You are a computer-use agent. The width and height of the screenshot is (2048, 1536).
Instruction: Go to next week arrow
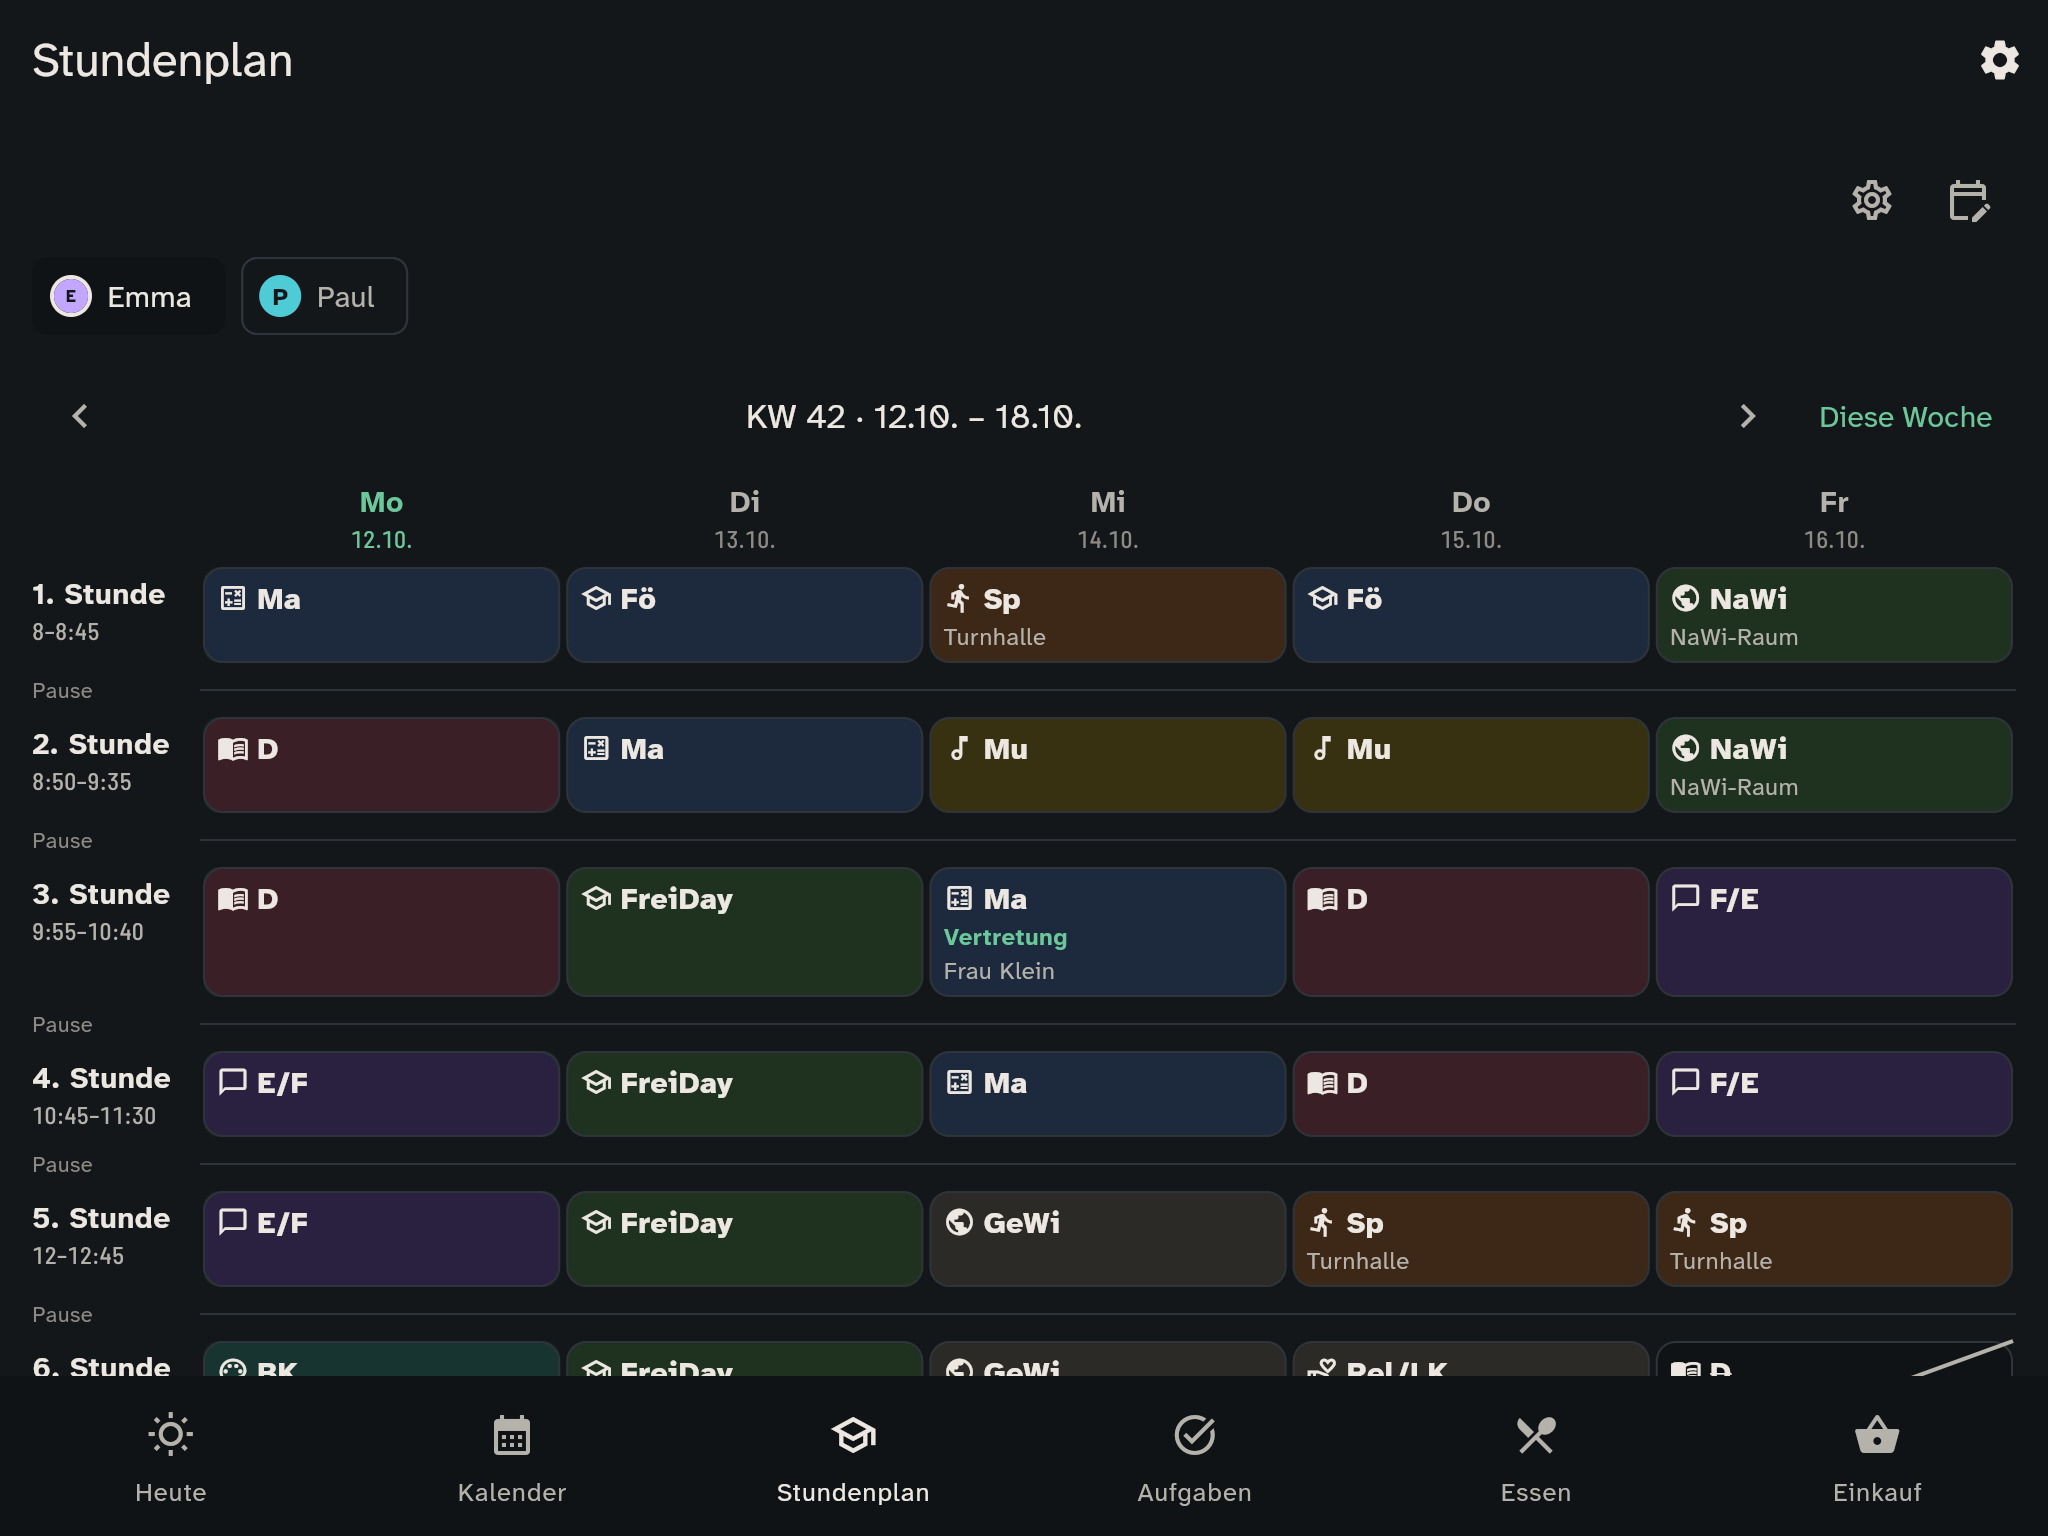click(1747, 416)
